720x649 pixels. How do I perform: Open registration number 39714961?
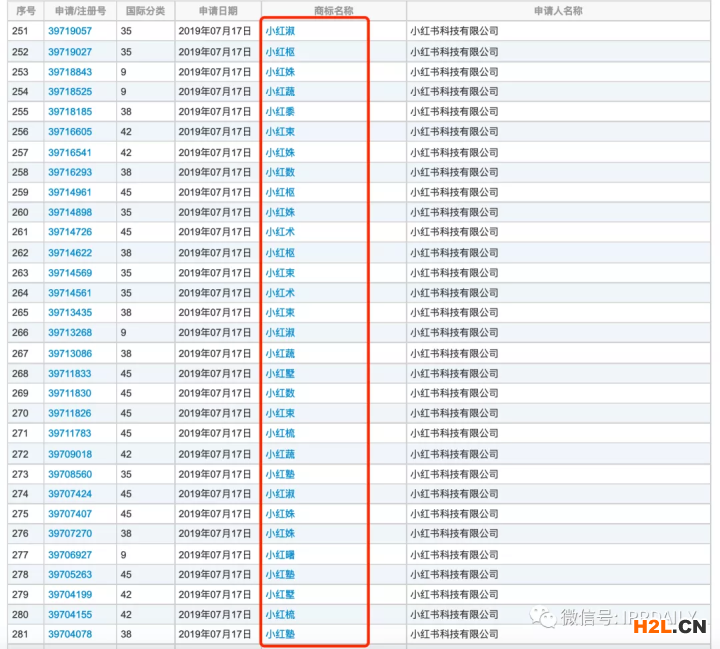pos(70,192)
